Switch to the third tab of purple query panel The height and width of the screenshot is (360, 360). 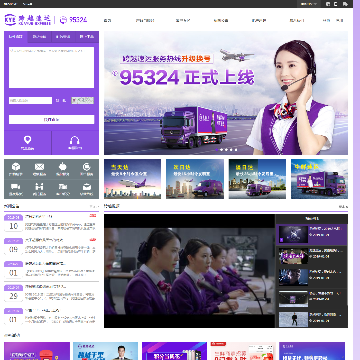pyautogui.click(x=63, y=37)
